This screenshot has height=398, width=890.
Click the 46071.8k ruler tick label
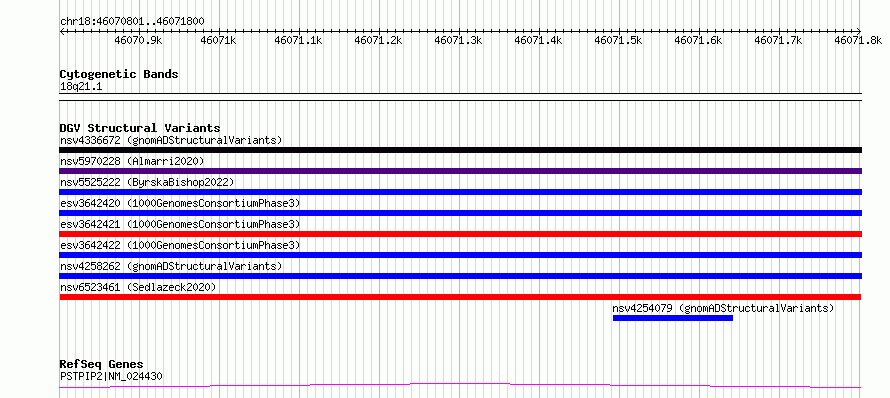(x=858, y=40)
